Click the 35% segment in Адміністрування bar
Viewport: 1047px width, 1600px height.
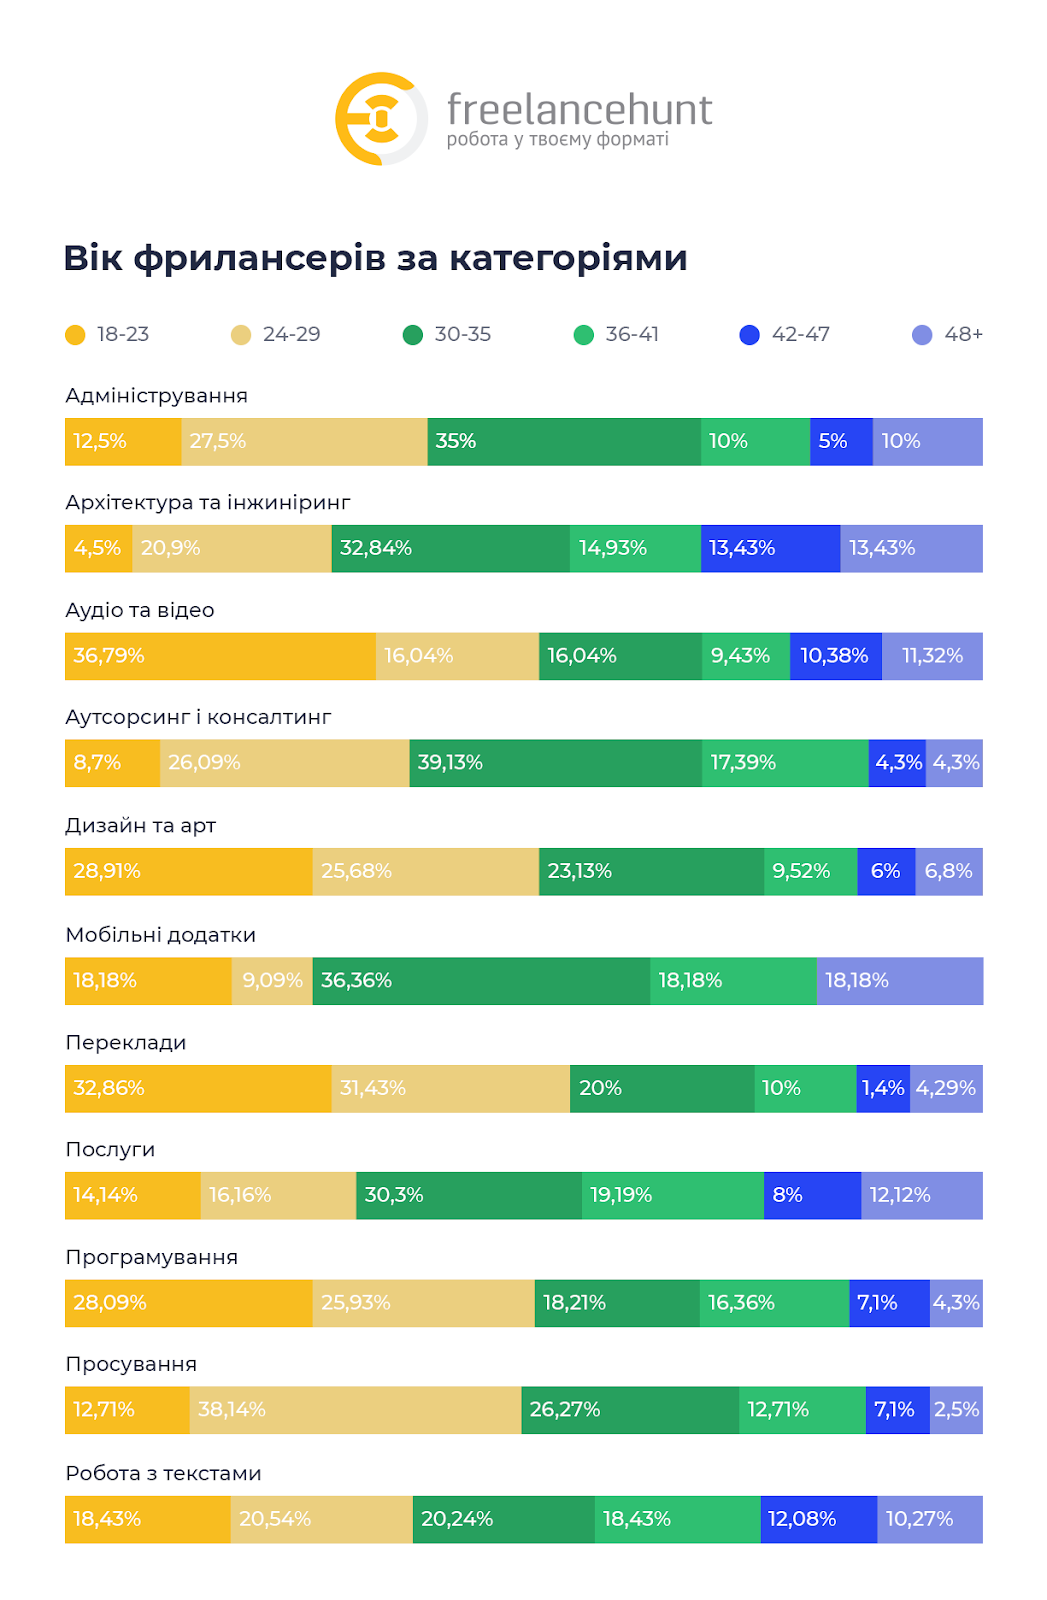coord(564,442)
